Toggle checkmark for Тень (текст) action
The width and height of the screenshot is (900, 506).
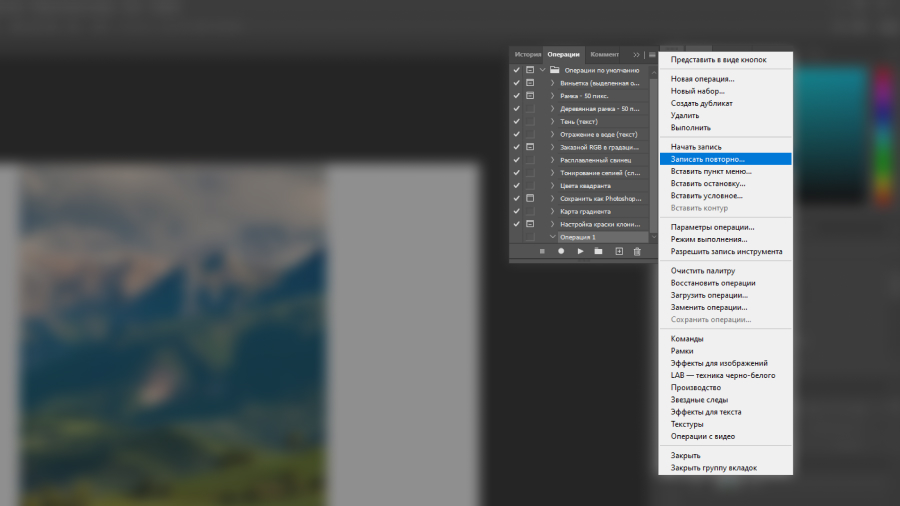(x=516, y=121)
